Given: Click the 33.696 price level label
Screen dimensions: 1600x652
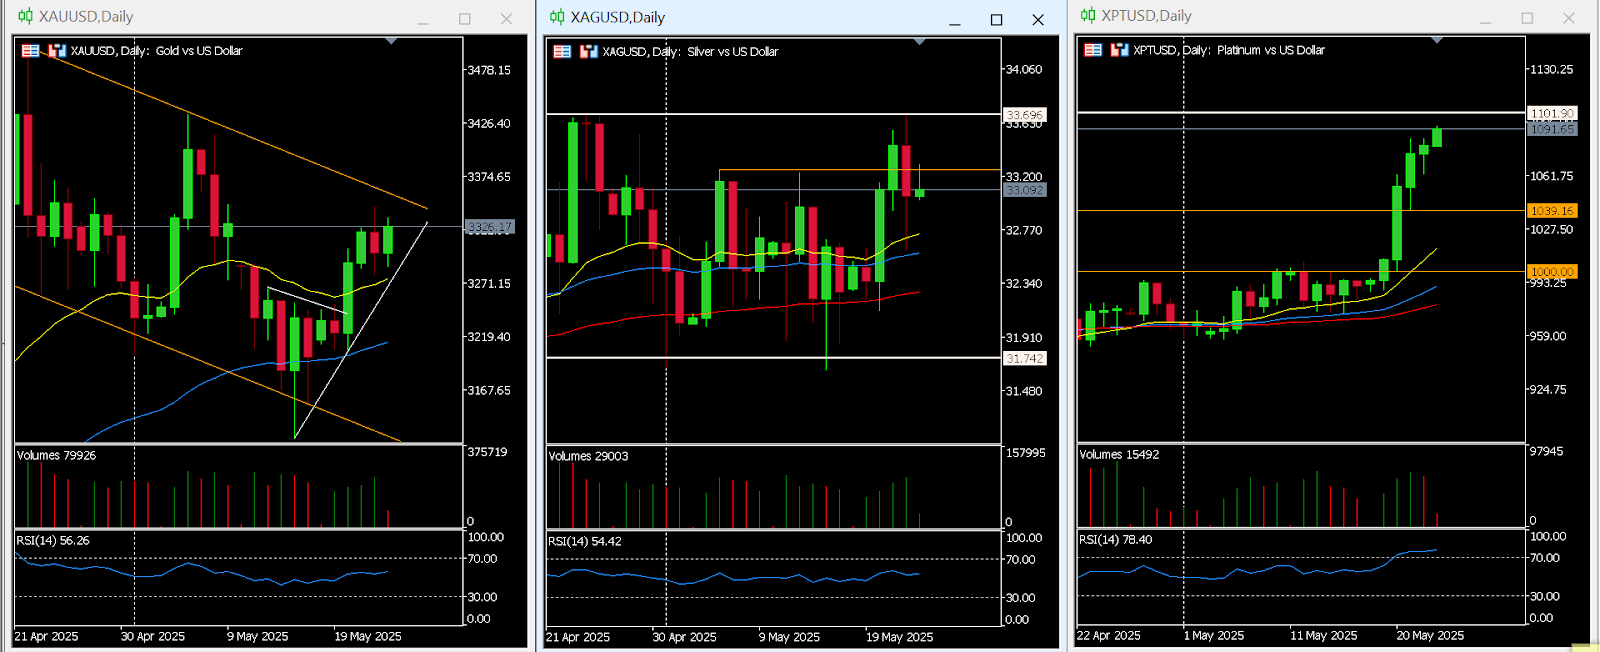Looking at the screenshot, I should pos(1024,115).
